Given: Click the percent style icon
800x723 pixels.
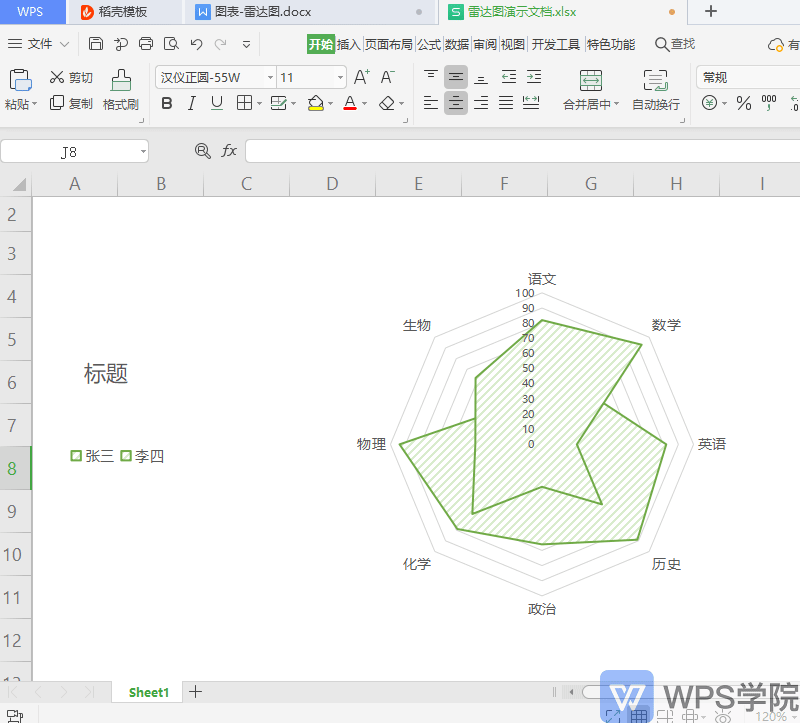Looking at the screenshot, I should click(743, 103).
